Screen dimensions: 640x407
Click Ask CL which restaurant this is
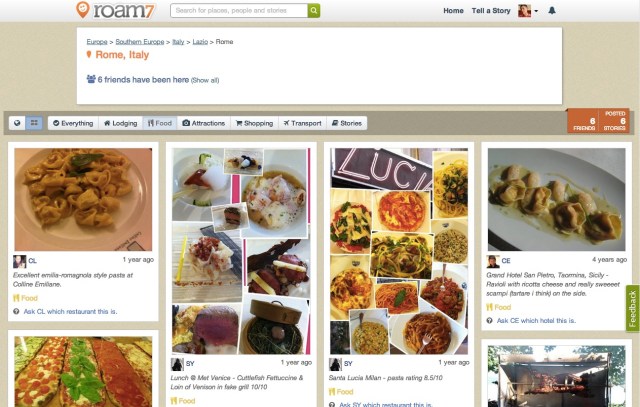[x=70, y=311]
